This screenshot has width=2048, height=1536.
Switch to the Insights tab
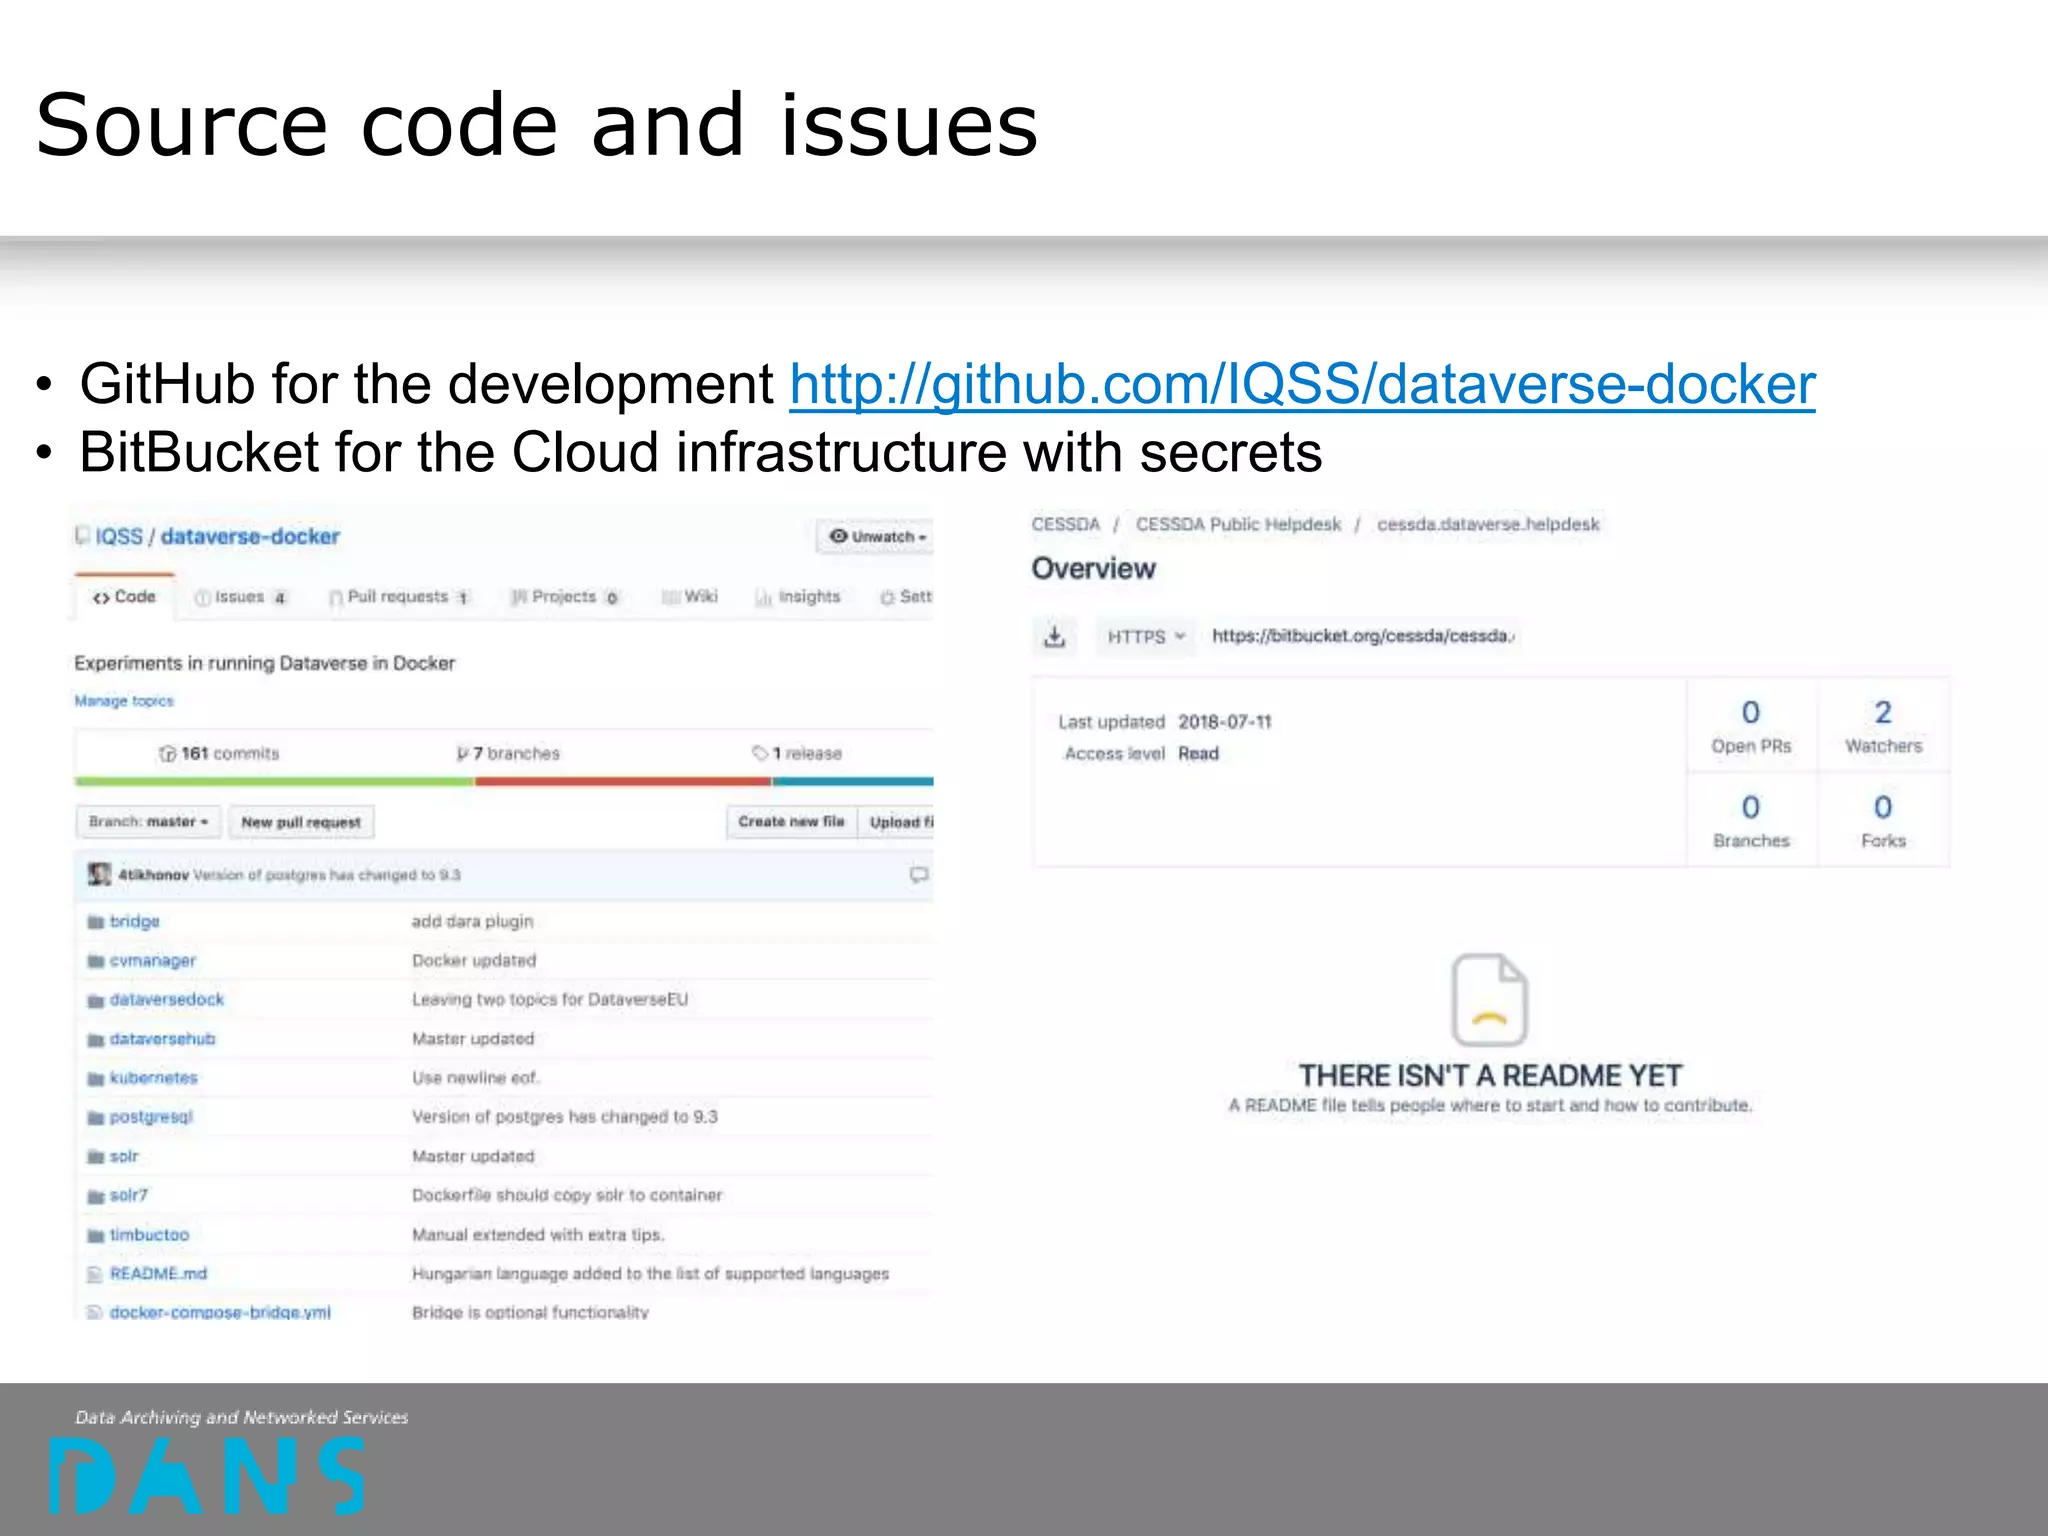798,597
